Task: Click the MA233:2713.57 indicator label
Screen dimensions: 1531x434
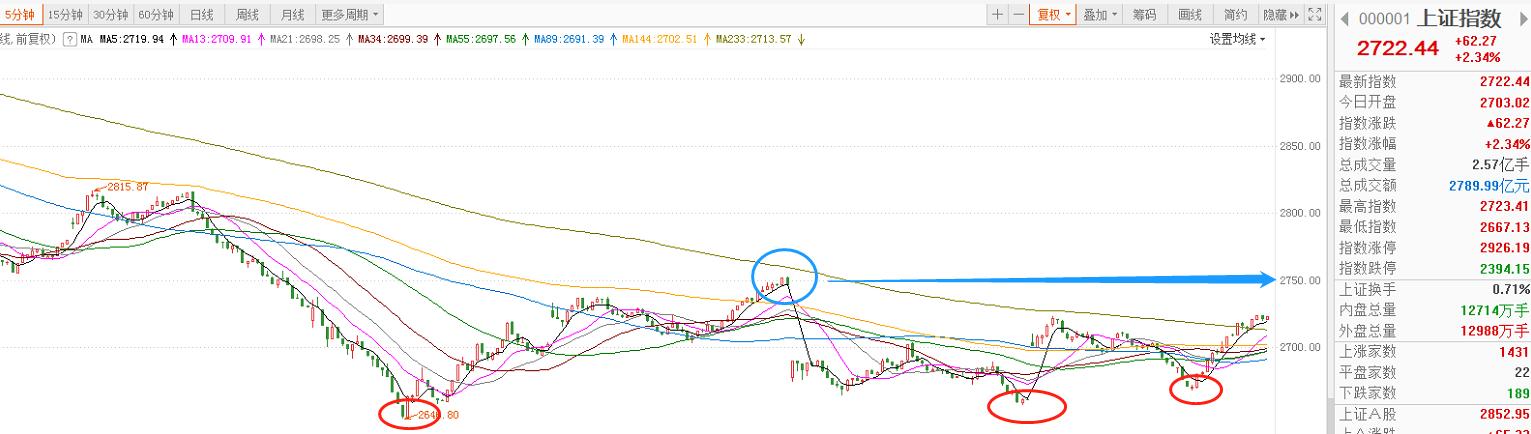Action: pyautogui.click(x=753, y=39)
